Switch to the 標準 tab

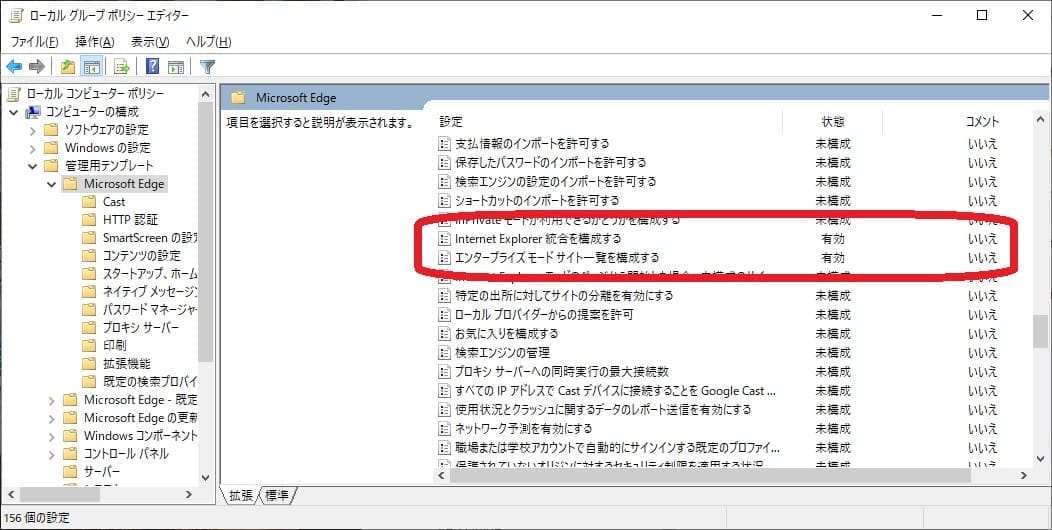coord(277,495)
